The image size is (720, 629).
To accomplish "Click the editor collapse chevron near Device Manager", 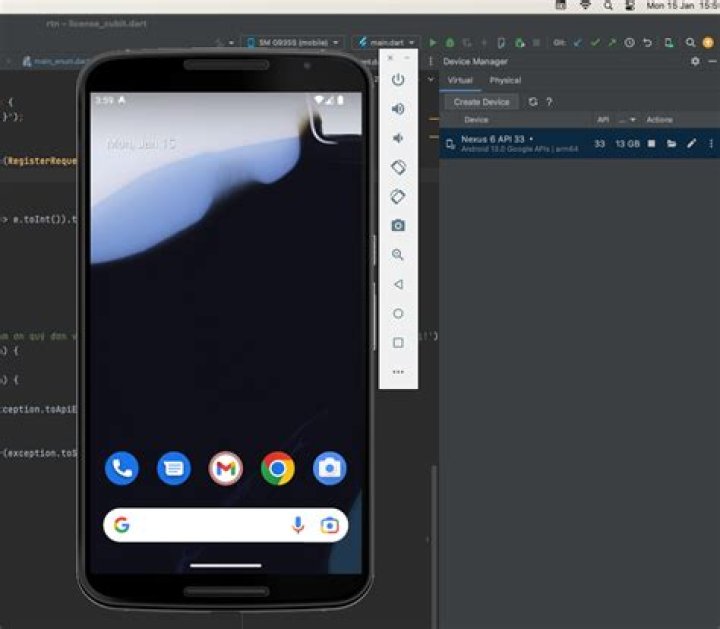I will [x=431, y=79].
